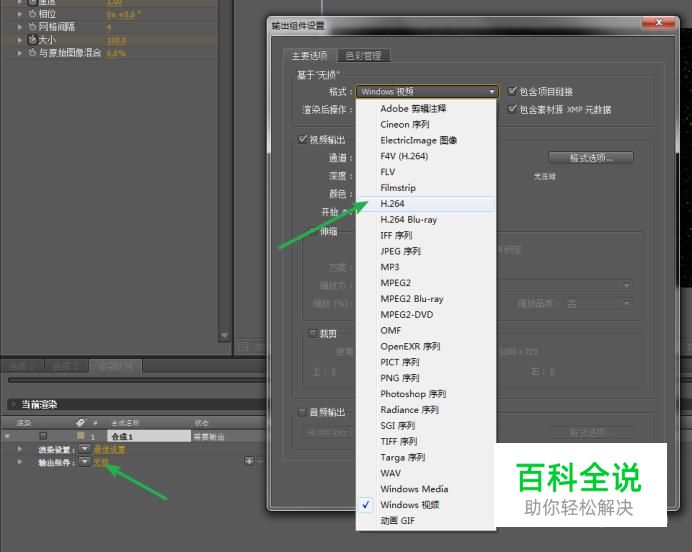The width and height of the screenshot is (692, 552).
Task: Choose F4V (H.264) format
Action: tap(426, 156)
